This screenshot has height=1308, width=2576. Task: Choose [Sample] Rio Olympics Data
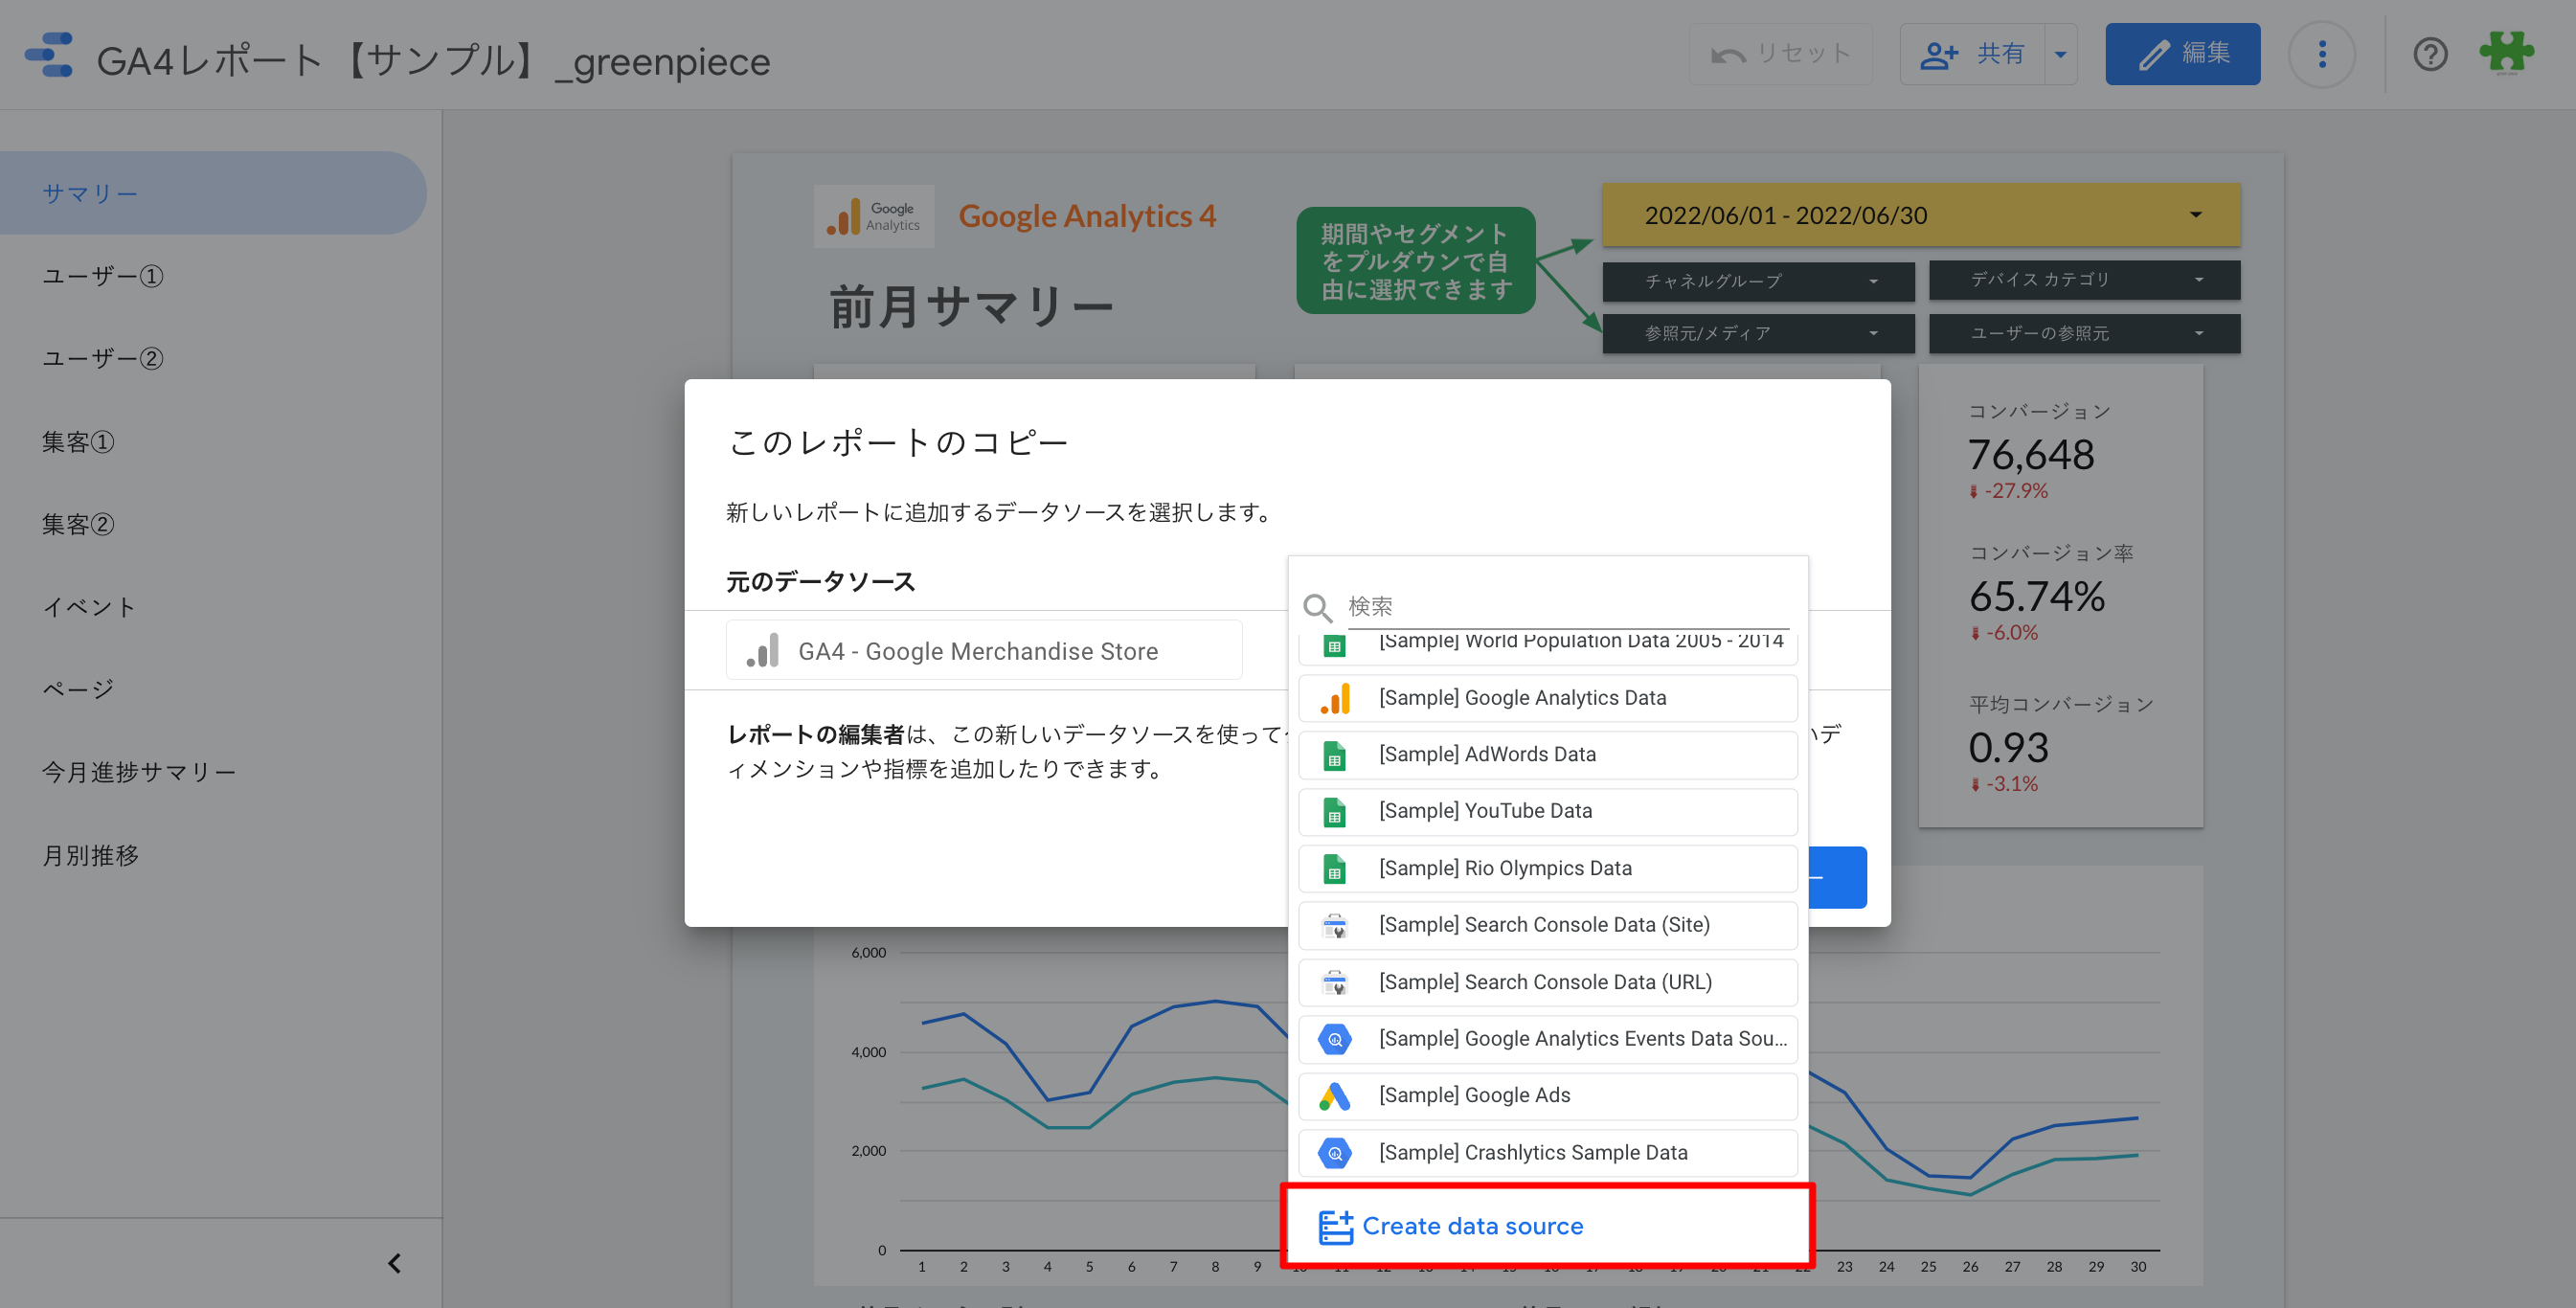(1547, 868)
